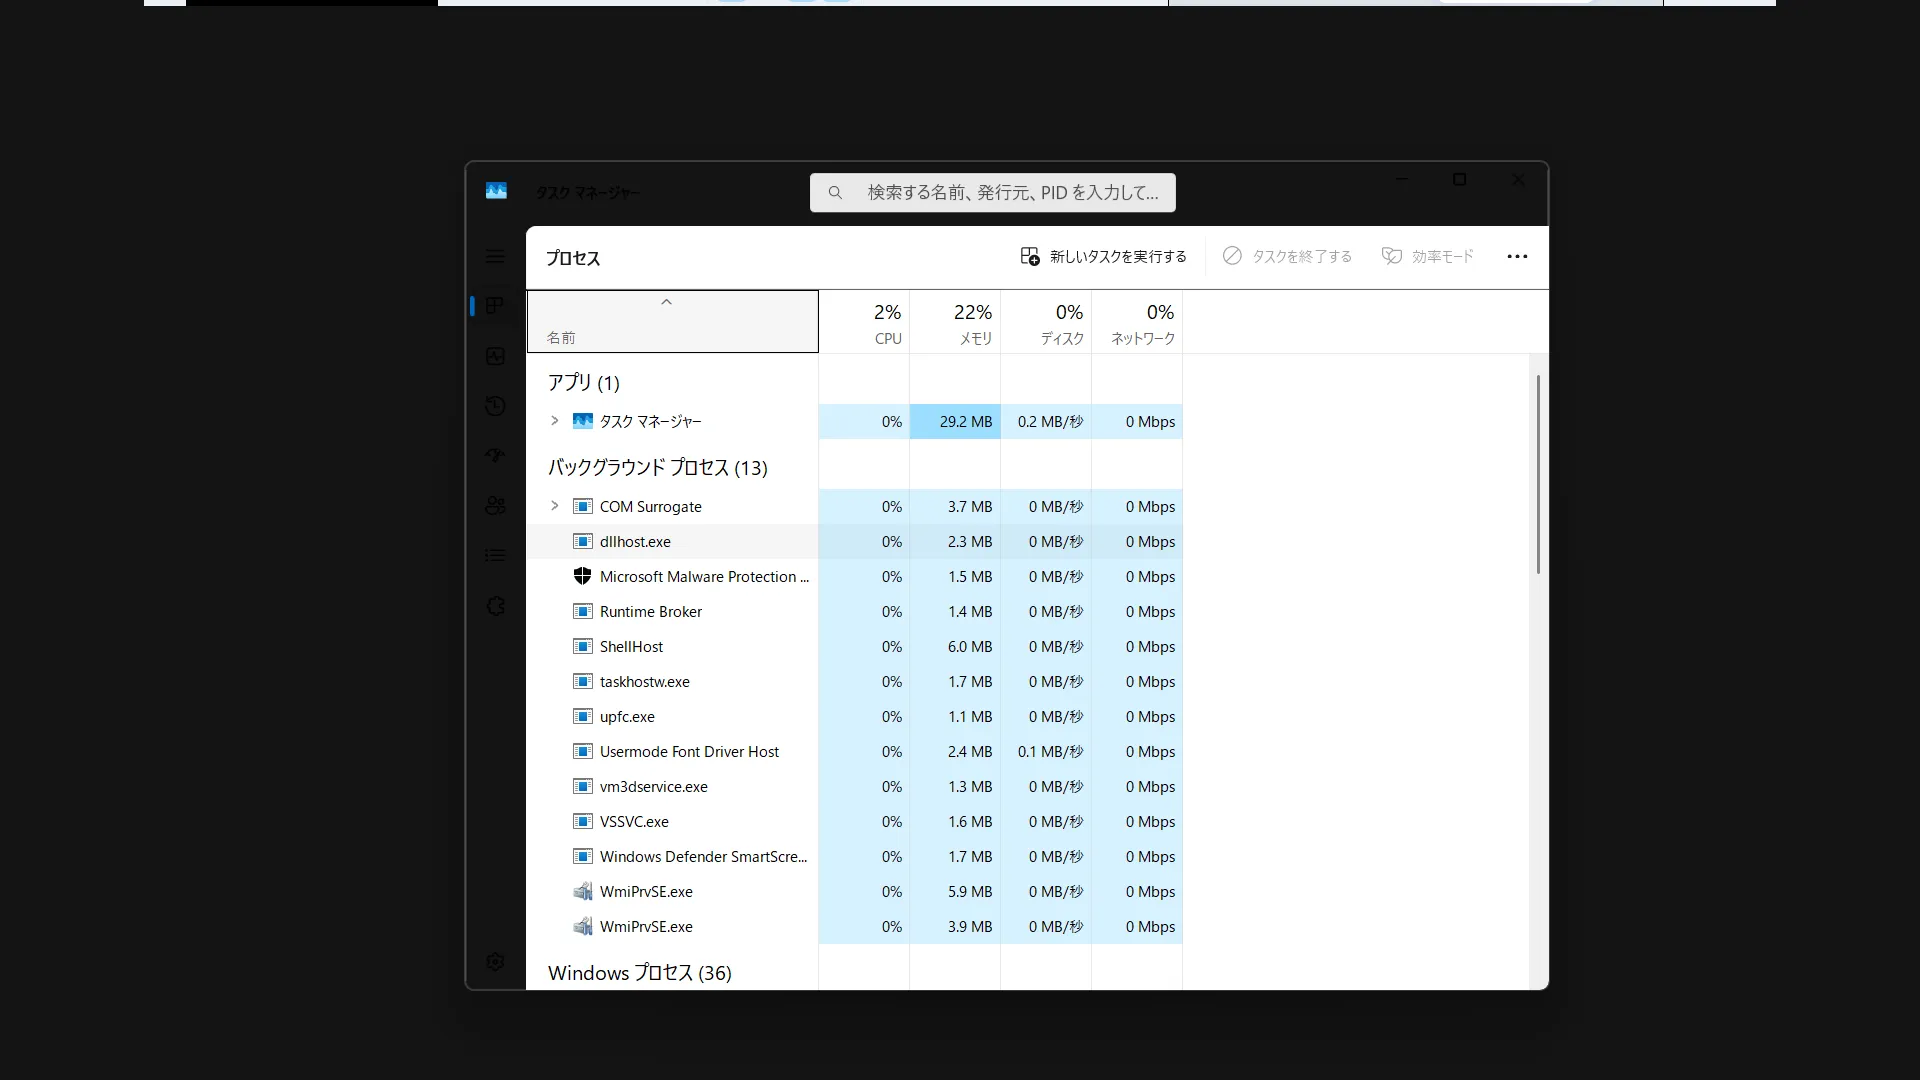The width and height of the screenshot is (1920, 1080).
Task: Sort by the メモリ column header
Action: pos(955,322)
